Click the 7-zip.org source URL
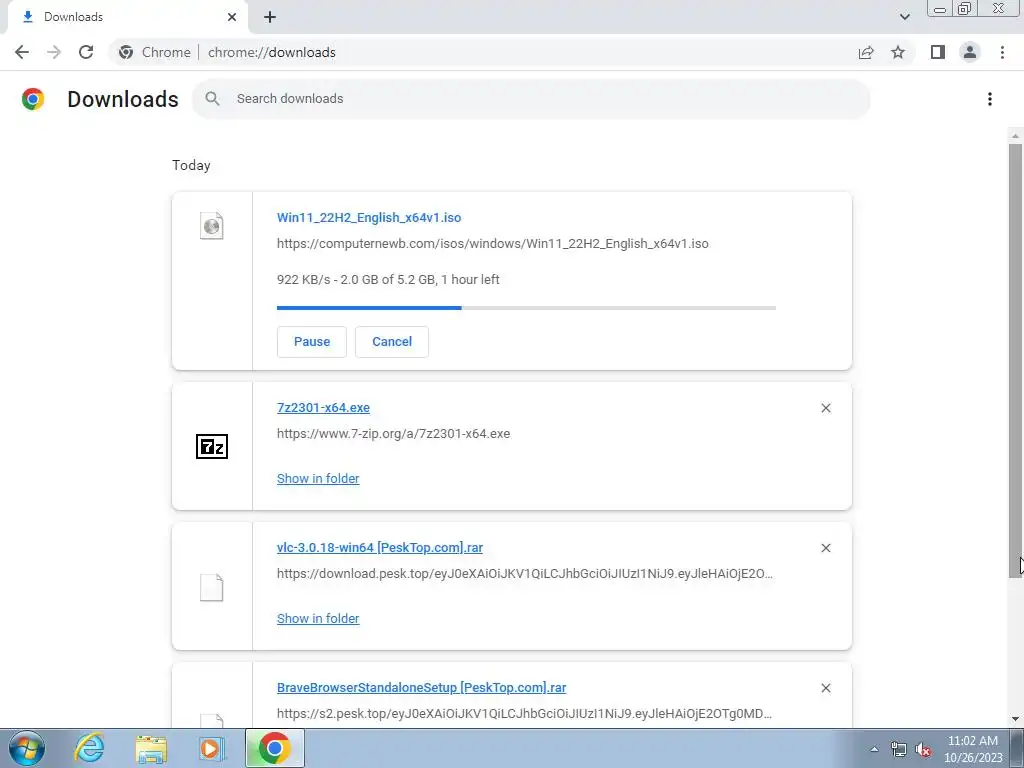The width and height of the screenshot is (1024, 768). coord(393,434)
